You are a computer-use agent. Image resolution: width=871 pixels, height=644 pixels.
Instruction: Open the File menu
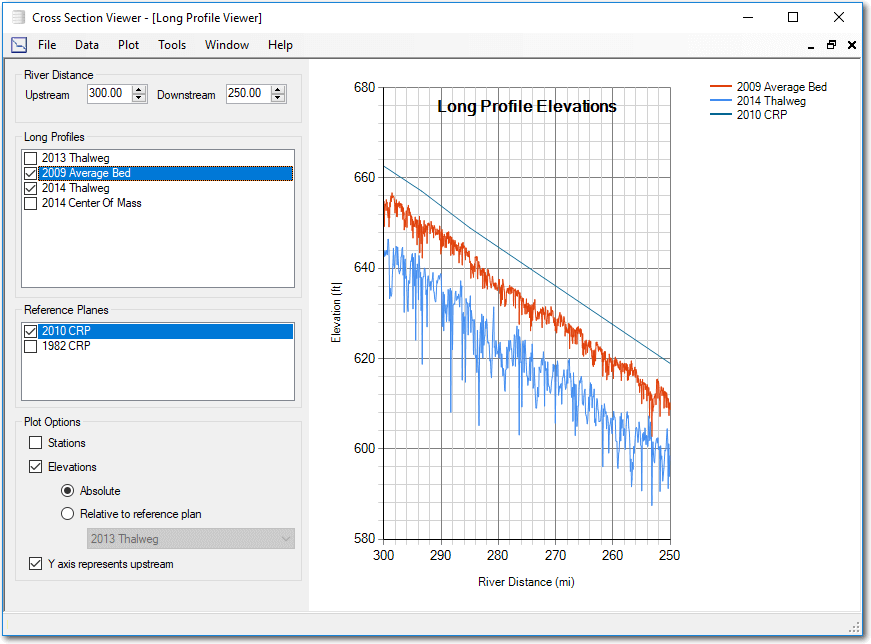[x=47, y=44]
